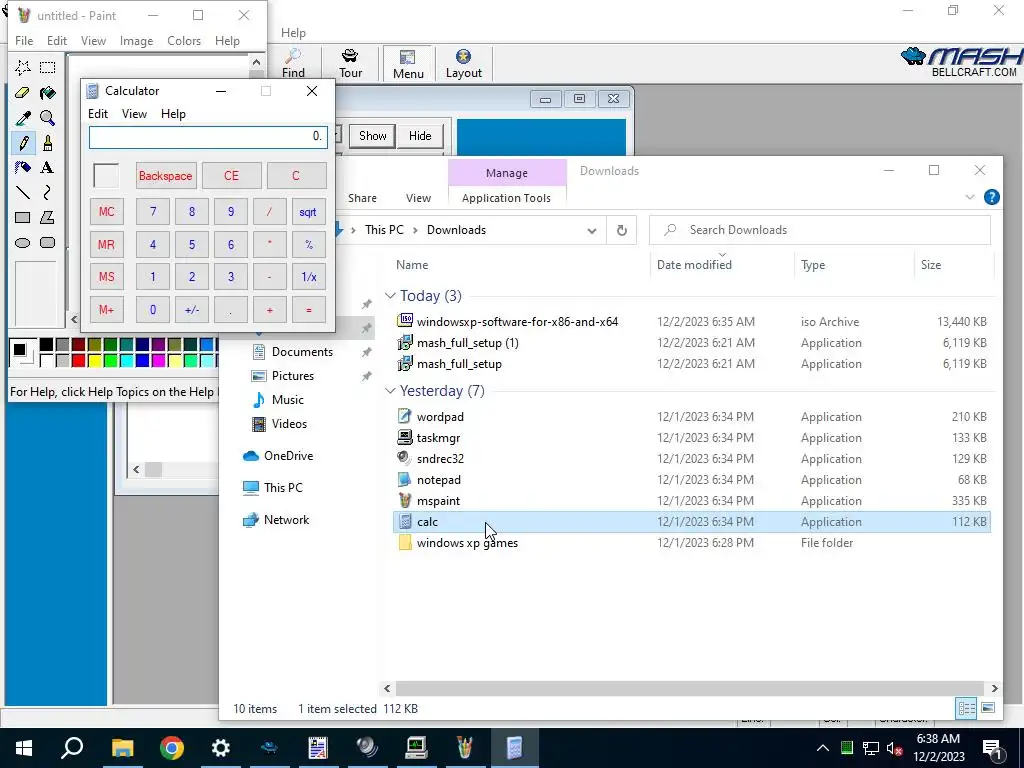Select the Rectangle shape tool
The image size is (1024, 768).
click(x=23, y=217)
